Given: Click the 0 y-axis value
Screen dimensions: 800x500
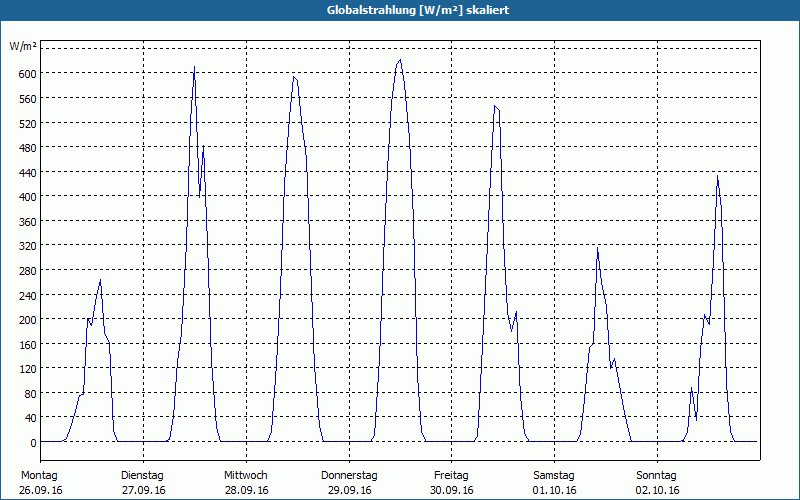Looking at the screenshot, I should click(x=33, y=443).
